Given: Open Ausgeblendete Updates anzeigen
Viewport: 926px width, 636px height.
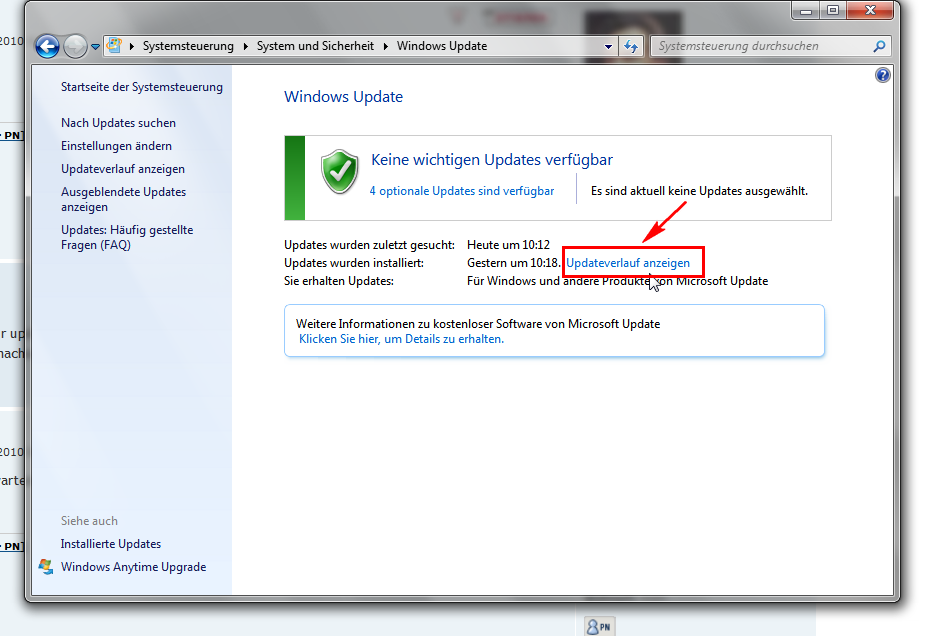Looking at the screenshot, I should [123, 200].
